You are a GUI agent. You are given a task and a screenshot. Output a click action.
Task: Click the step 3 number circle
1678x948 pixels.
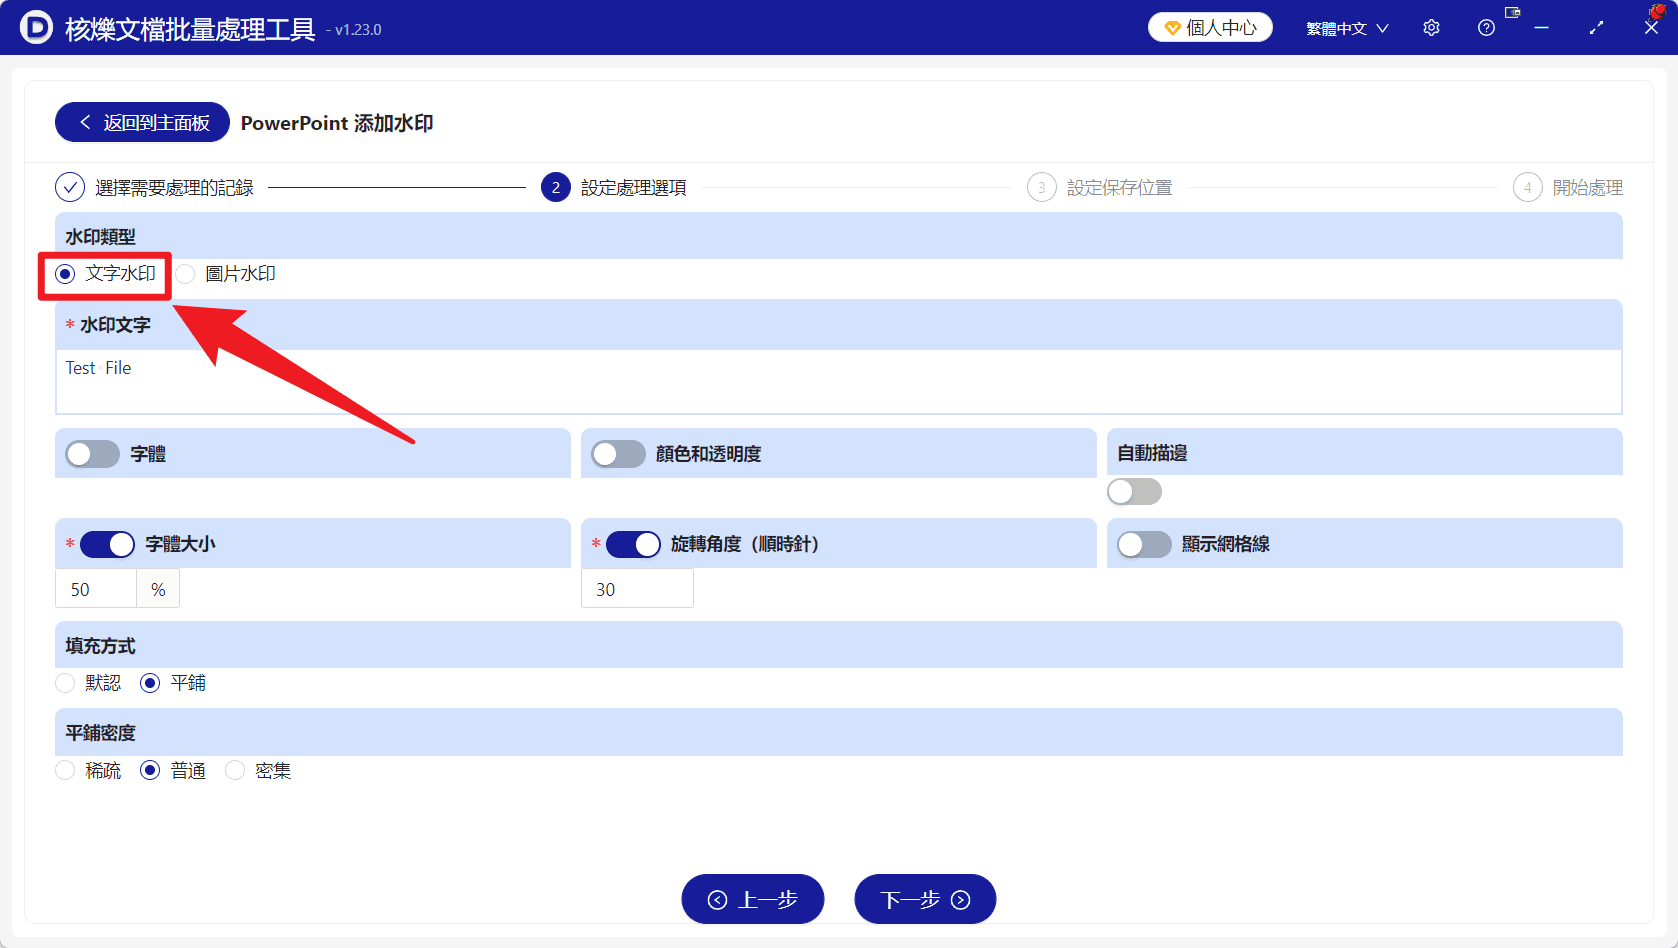[x=1042, y=187]
